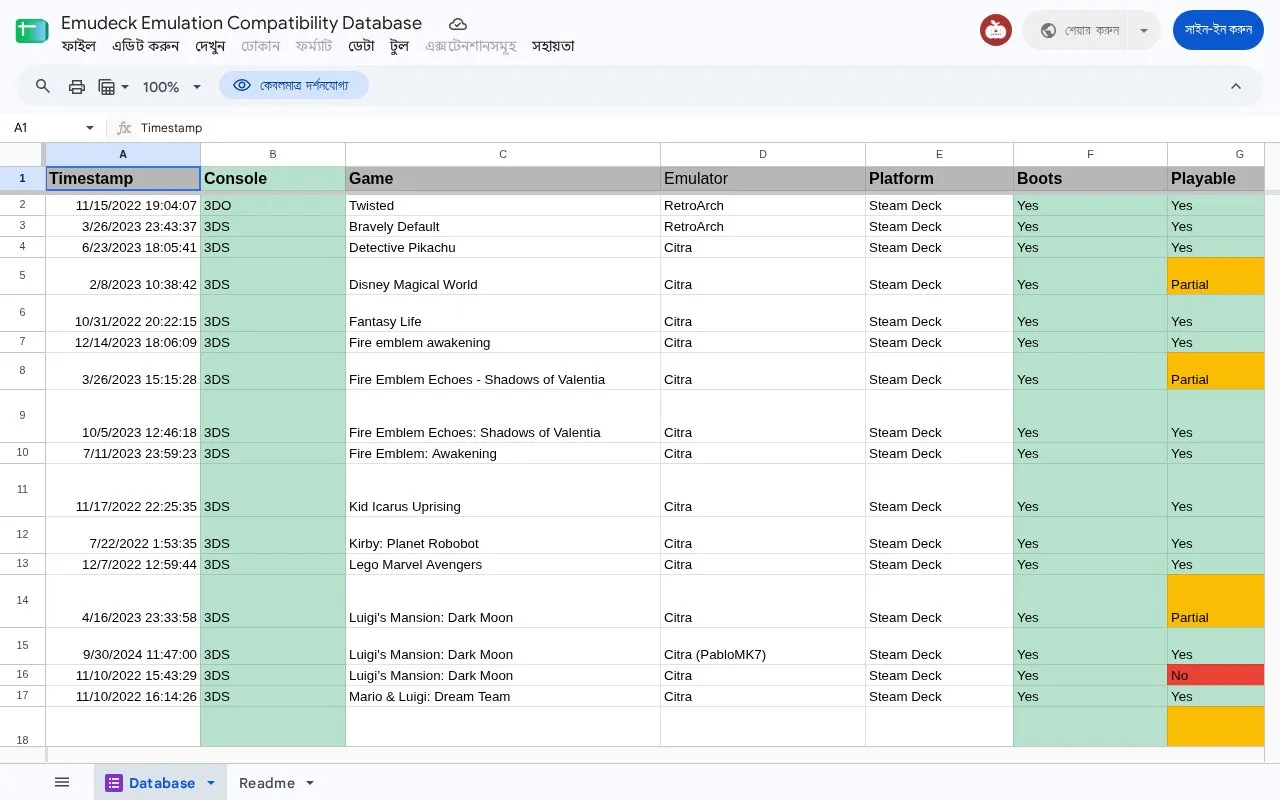
Task: Click the print icon
Action: 77,86
